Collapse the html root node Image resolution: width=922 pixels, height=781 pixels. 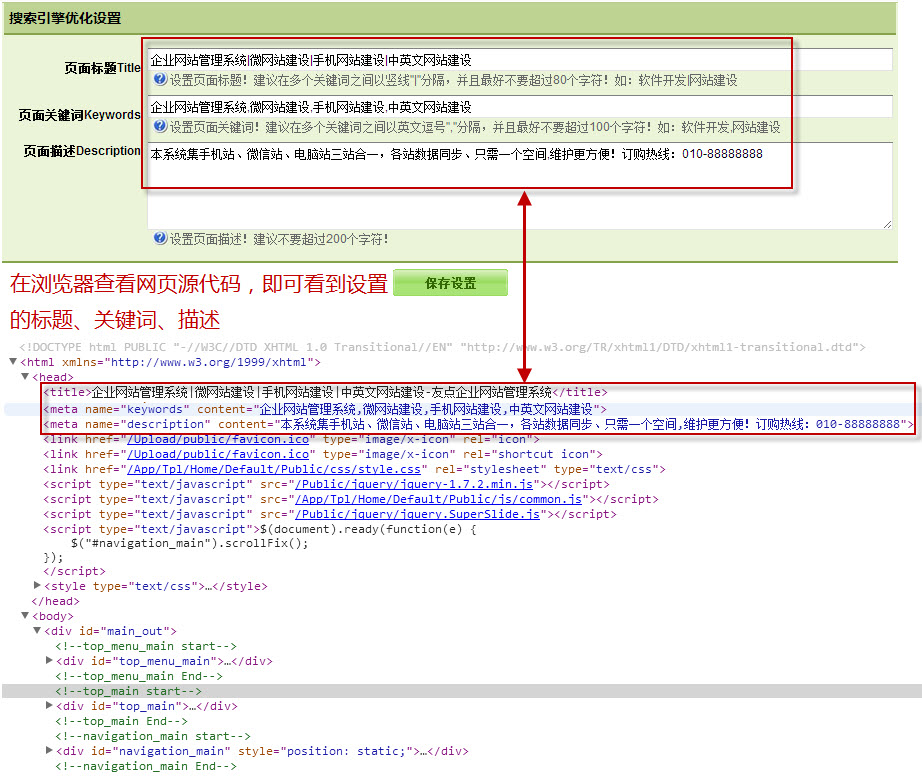[x=13, y=362]
